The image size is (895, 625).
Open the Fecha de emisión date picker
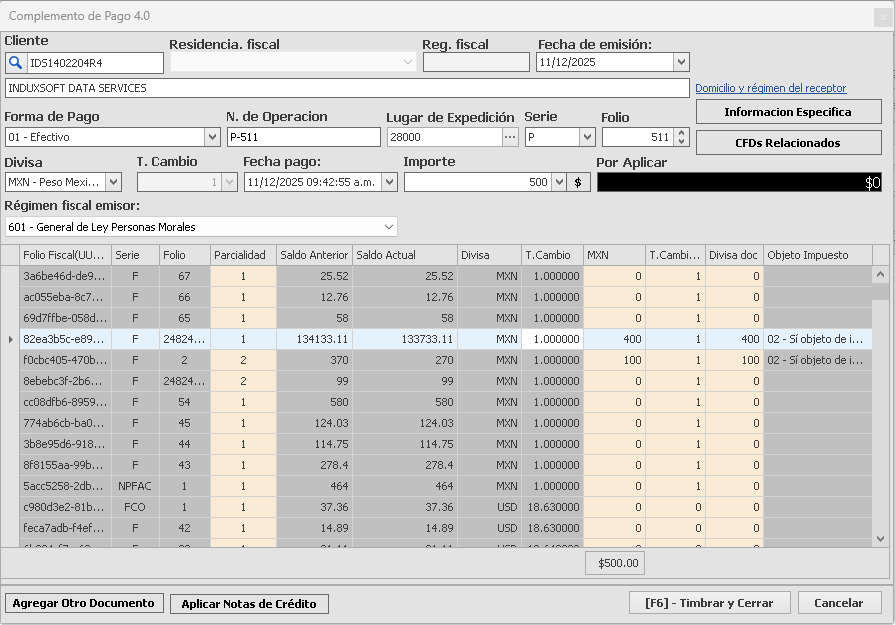pyautogui.click(x=681, y=62)
